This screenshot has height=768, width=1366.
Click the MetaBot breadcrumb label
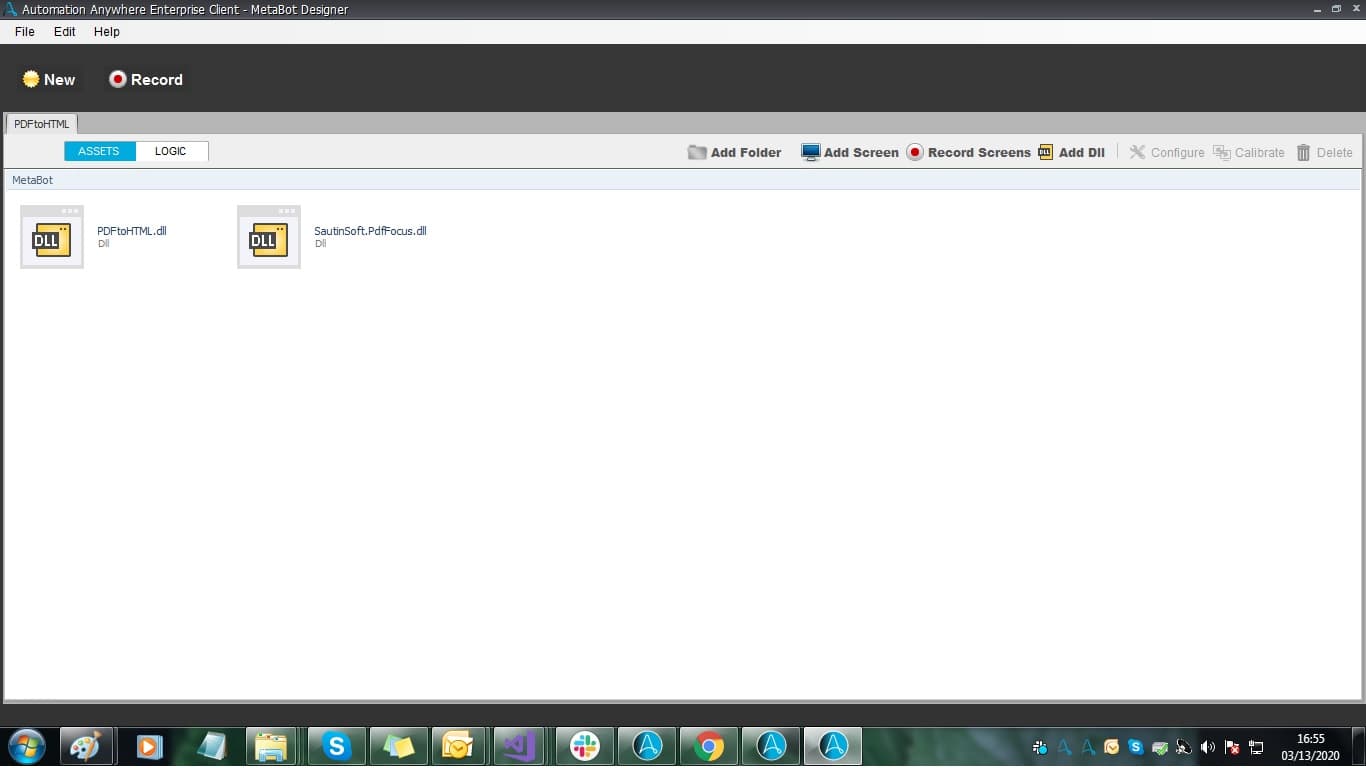tap(32, 180)
